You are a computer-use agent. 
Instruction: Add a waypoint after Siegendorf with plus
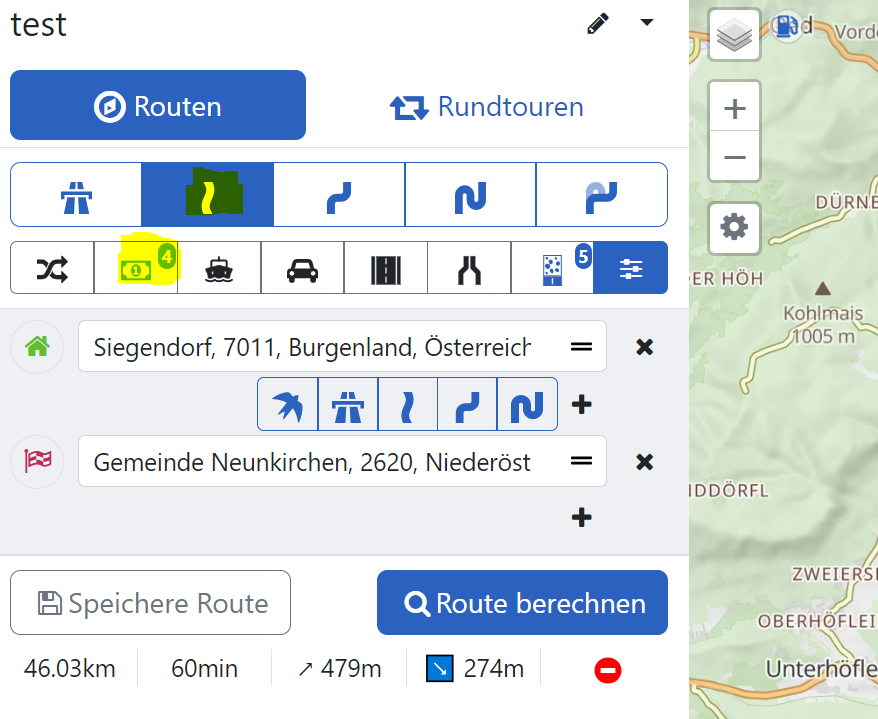pyautogui.click(x=582, y=404)
